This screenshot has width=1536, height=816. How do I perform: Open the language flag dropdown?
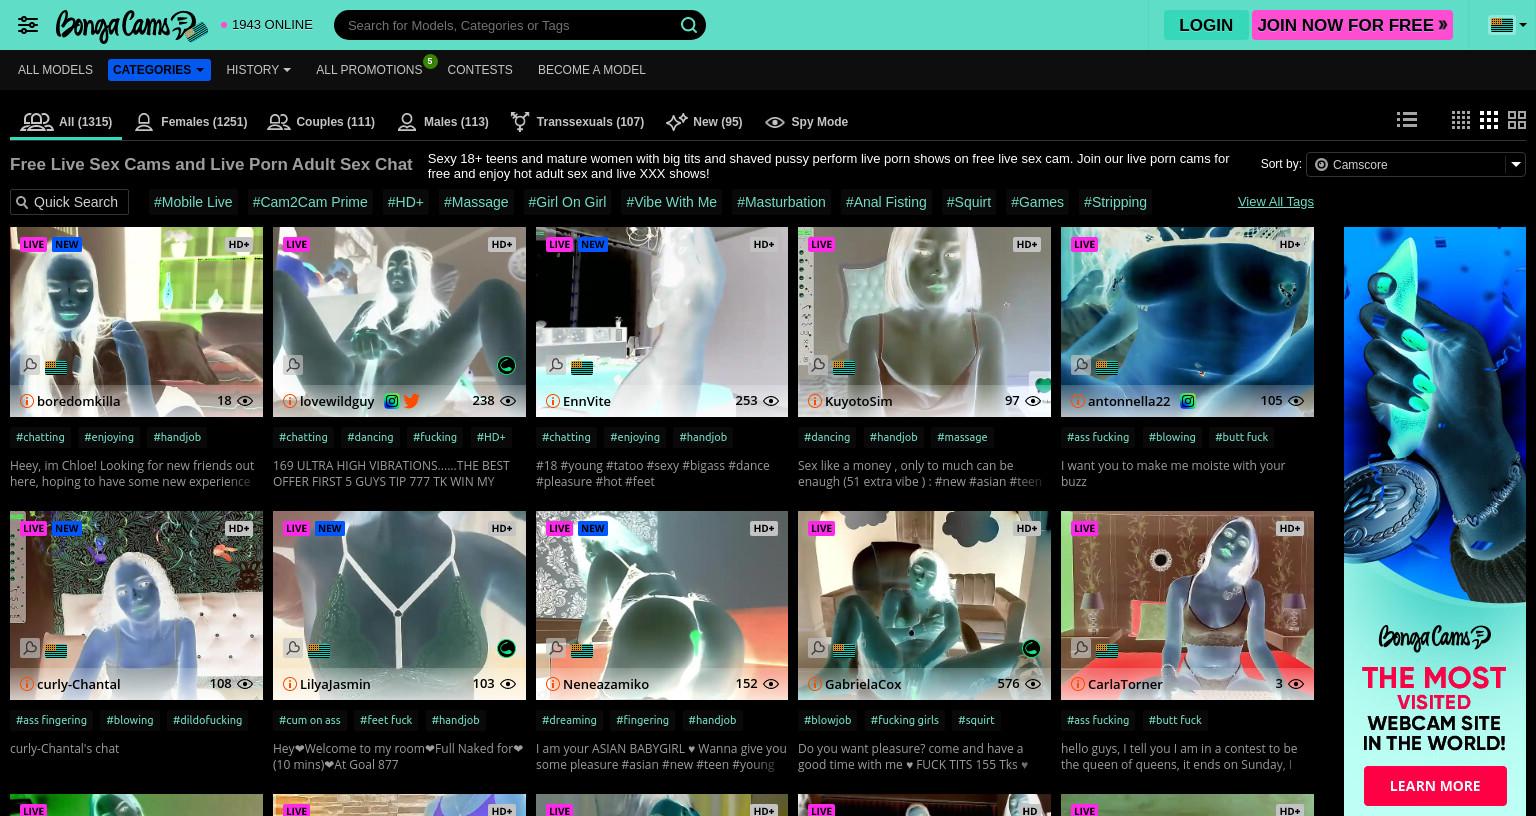[x=1508, y=25]
